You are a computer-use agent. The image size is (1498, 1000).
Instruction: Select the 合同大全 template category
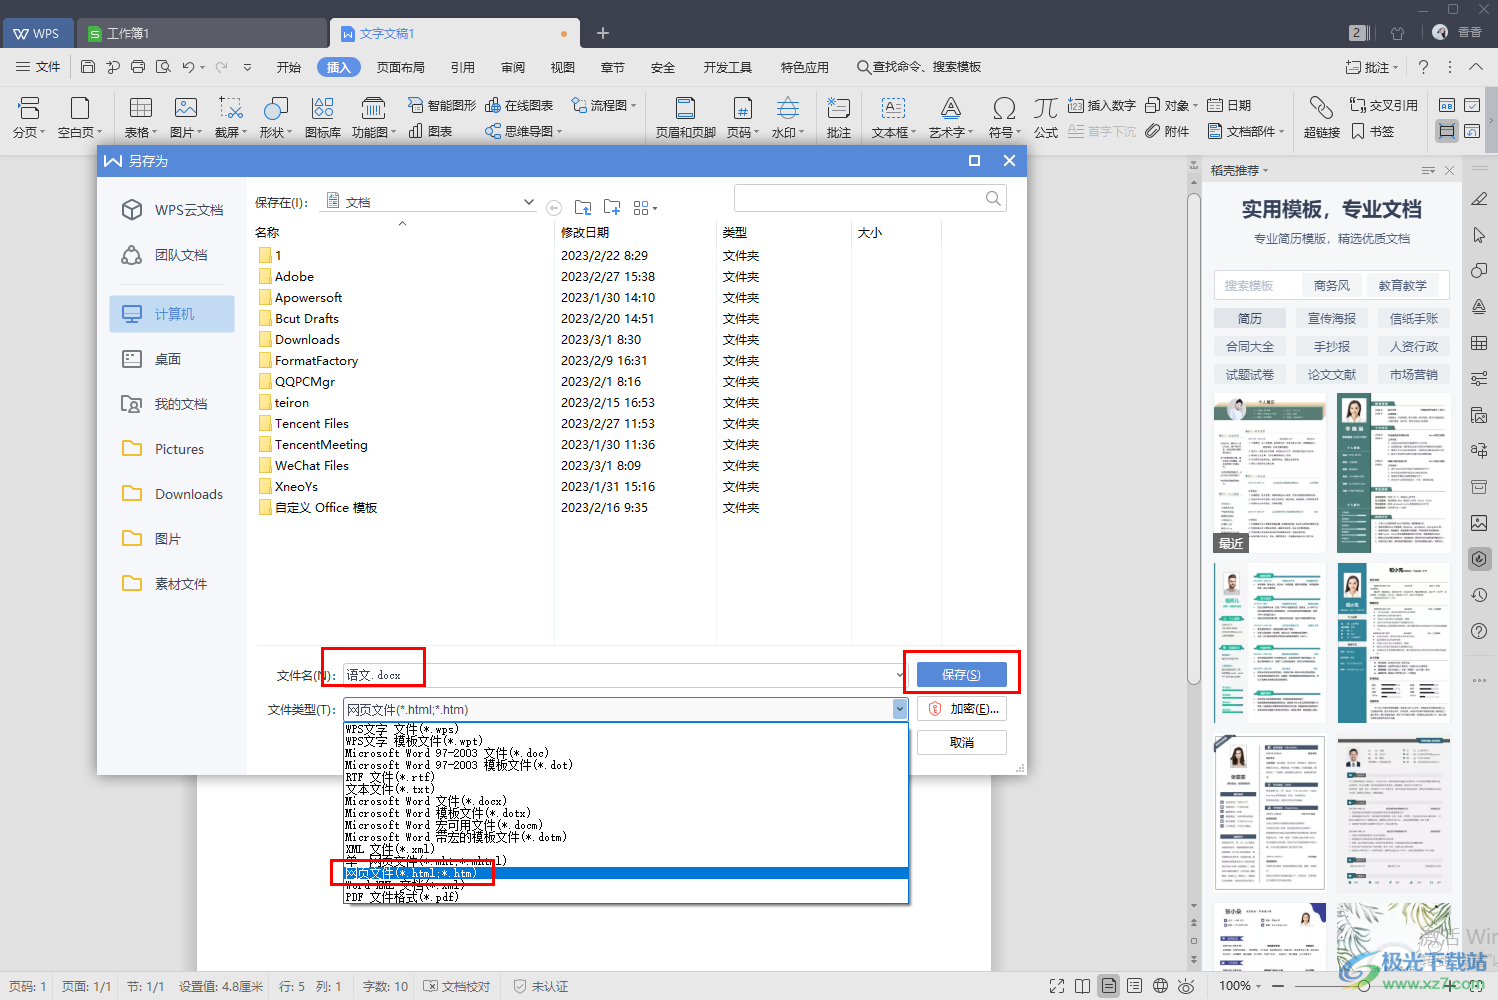pyautogui.click(x=1250, y=346)
